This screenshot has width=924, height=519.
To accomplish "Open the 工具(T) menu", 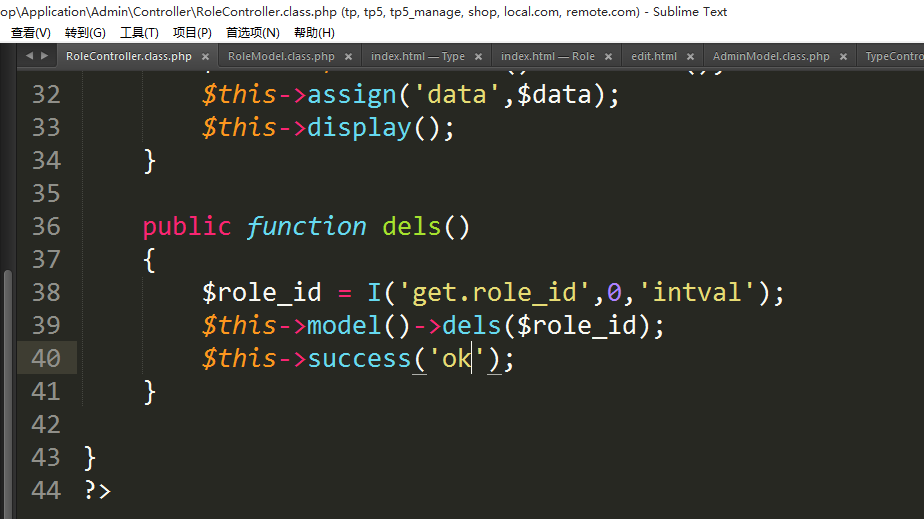I will coord(139,33).
